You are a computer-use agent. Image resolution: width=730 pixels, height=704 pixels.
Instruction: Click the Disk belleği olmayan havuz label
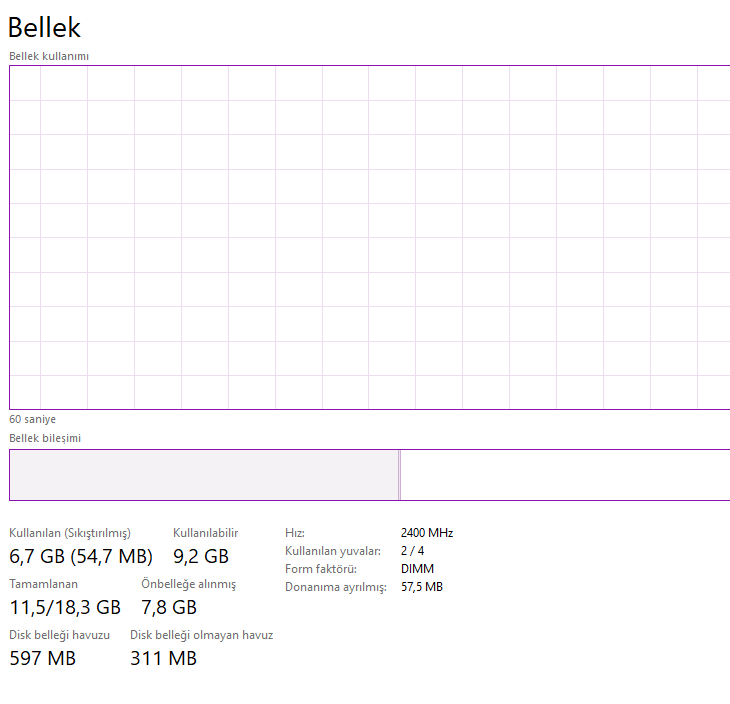tap(201, 635)
